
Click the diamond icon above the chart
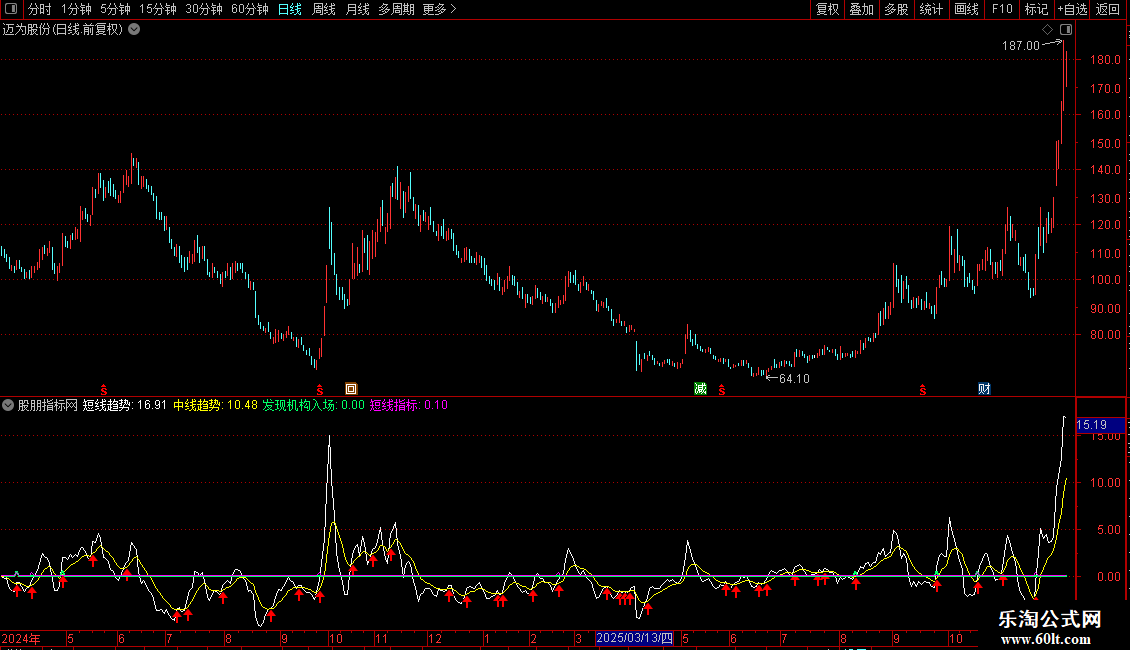[x=1047, y=30]
